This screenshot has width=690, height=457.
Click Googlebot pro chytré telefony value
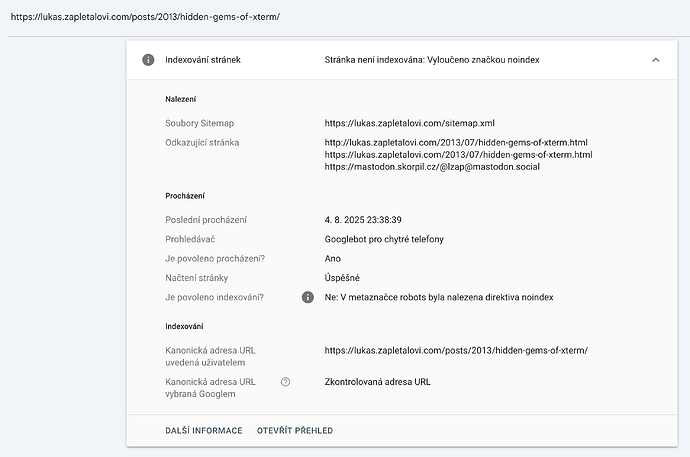point(384,239)
